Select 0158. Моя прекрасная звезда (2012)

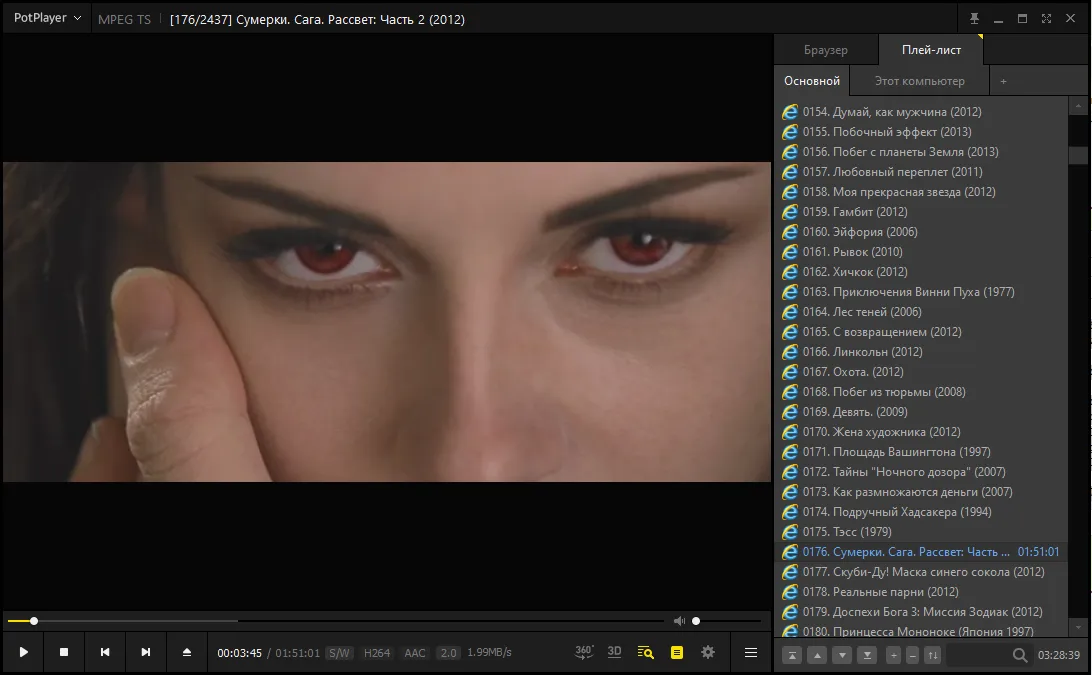920,192
